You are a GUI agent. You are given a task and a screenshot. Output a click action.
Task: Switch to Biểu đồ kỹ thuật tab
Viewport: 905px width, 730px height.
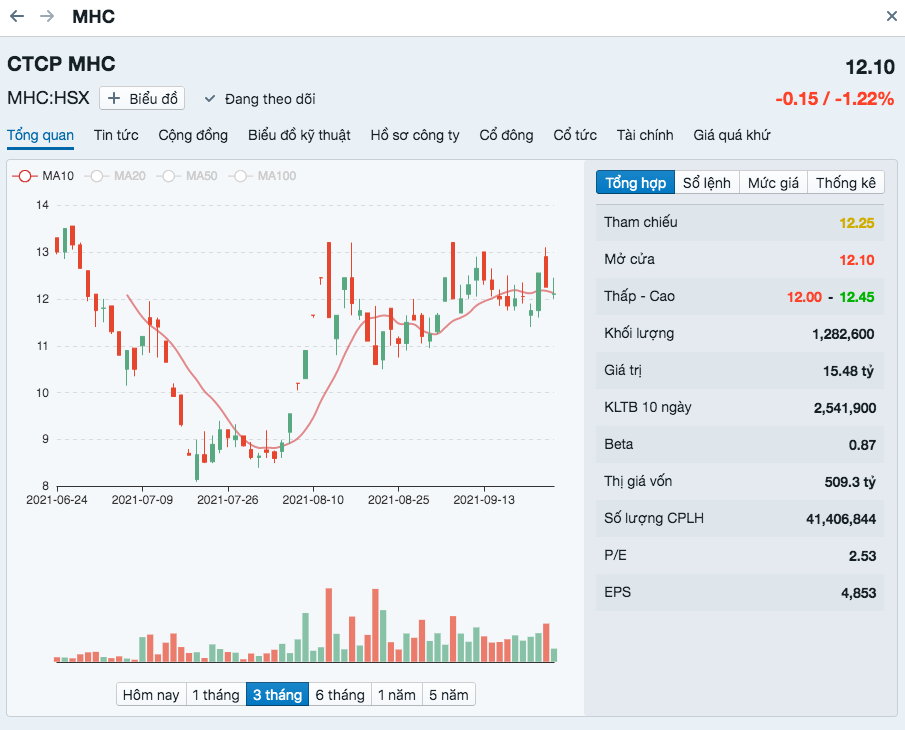coord(299,135)
